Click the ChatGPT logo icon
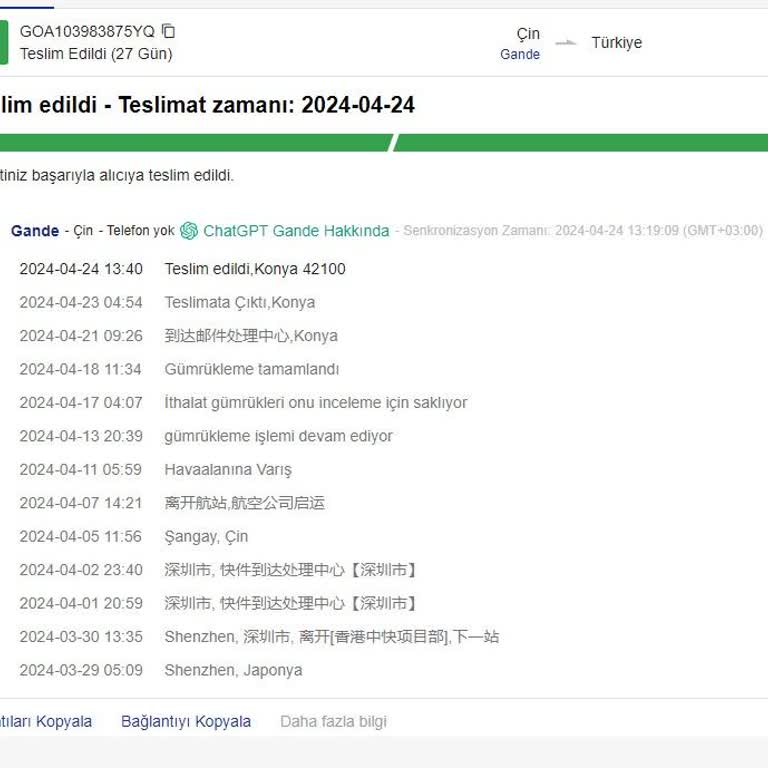This screenshot has width=768, height=768. [189, 231]
